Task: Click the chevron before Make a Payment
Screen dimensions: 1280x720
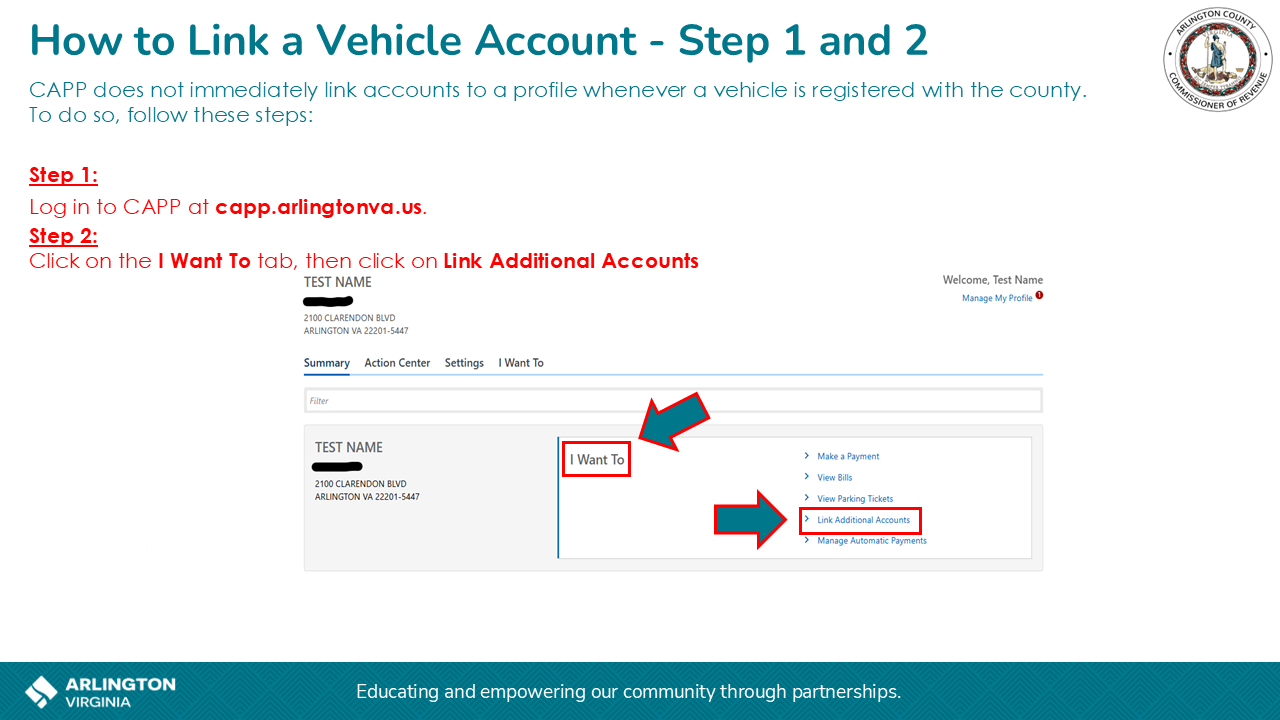Action: tap(807, 456)
